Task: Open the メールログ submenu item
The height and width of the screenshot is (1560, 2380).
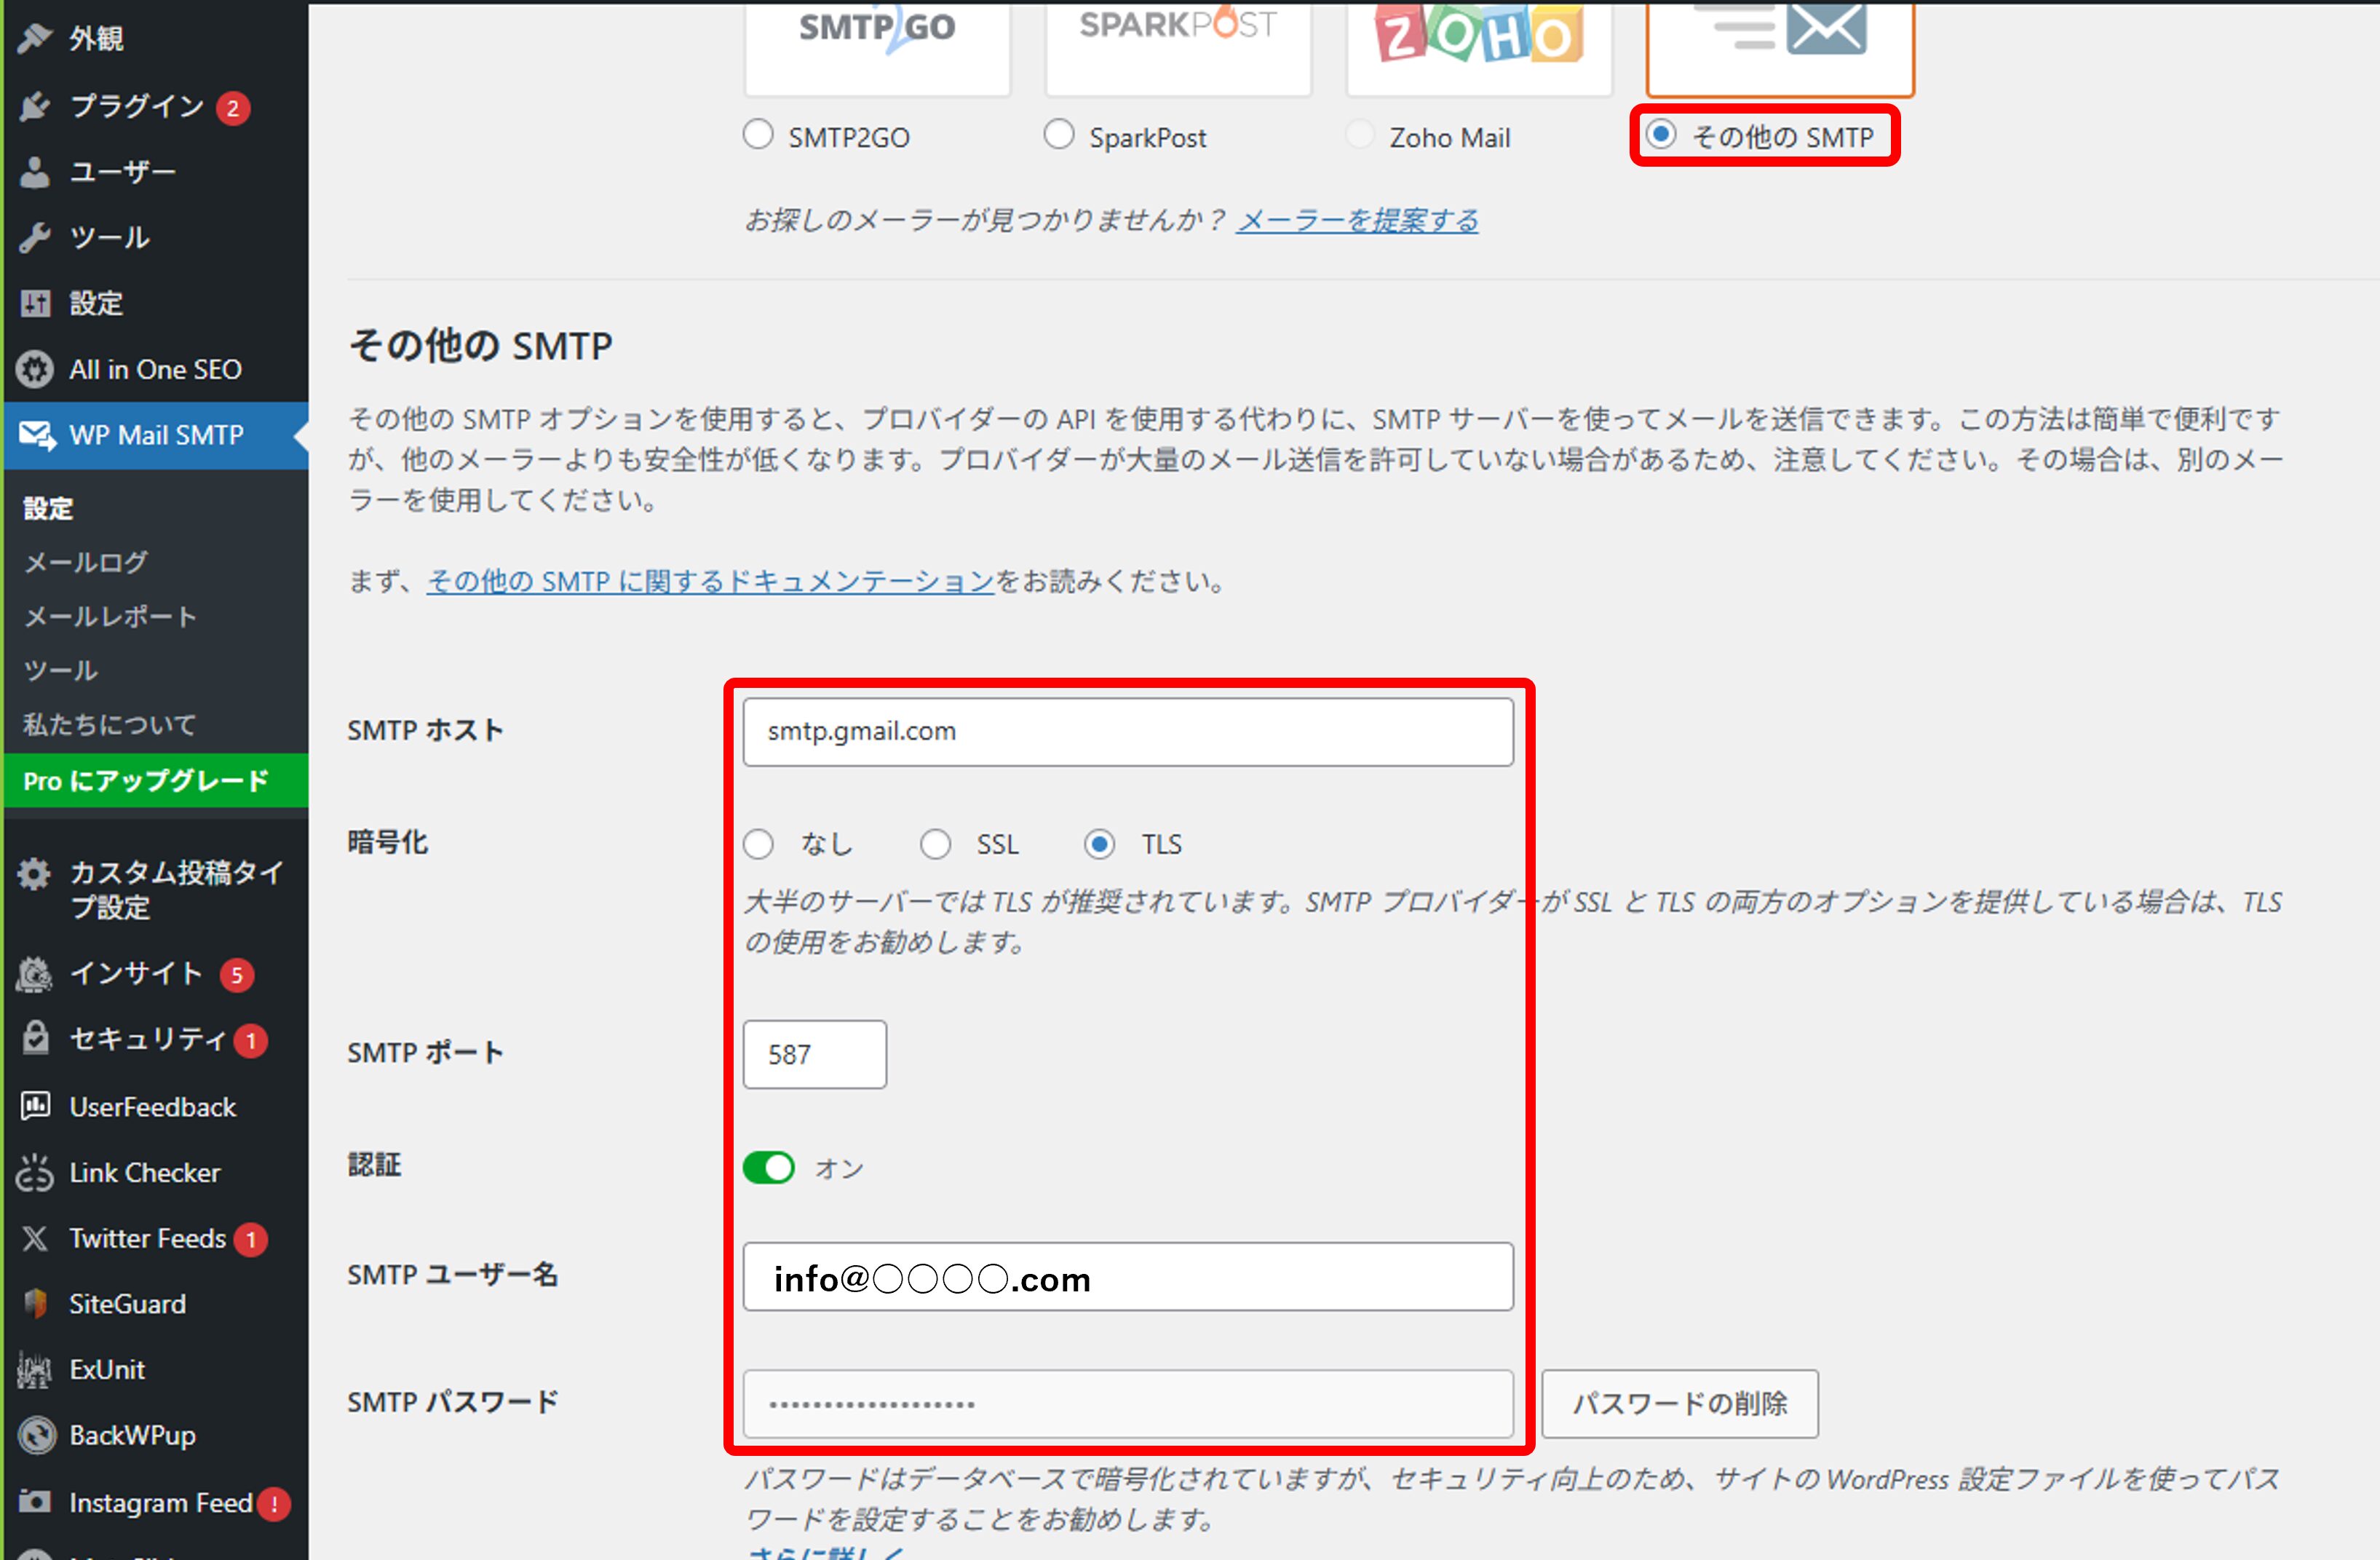Action: 86,562
